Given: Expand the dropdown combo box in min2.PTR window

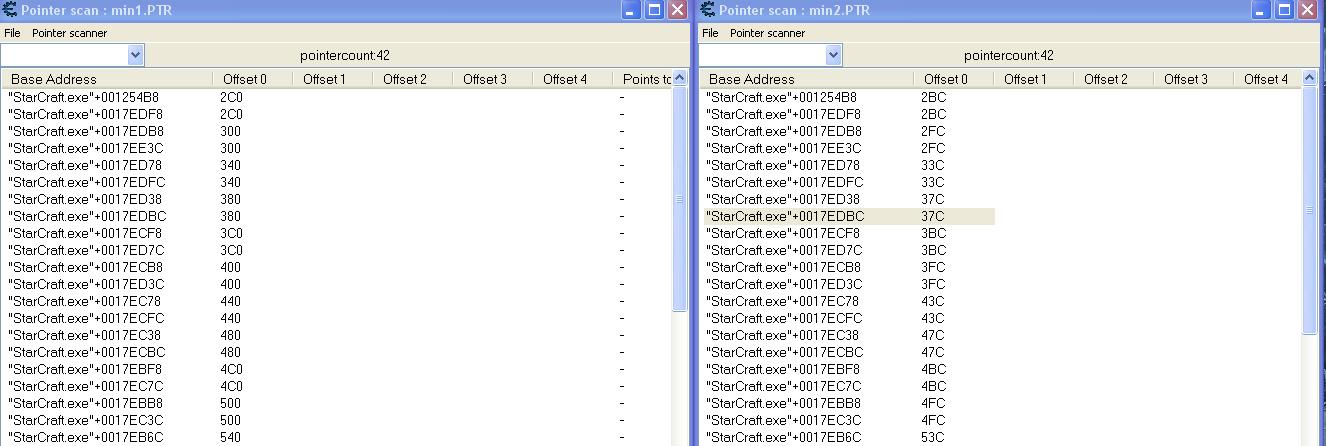Looking at the screenshot, I should pos(833,55).
